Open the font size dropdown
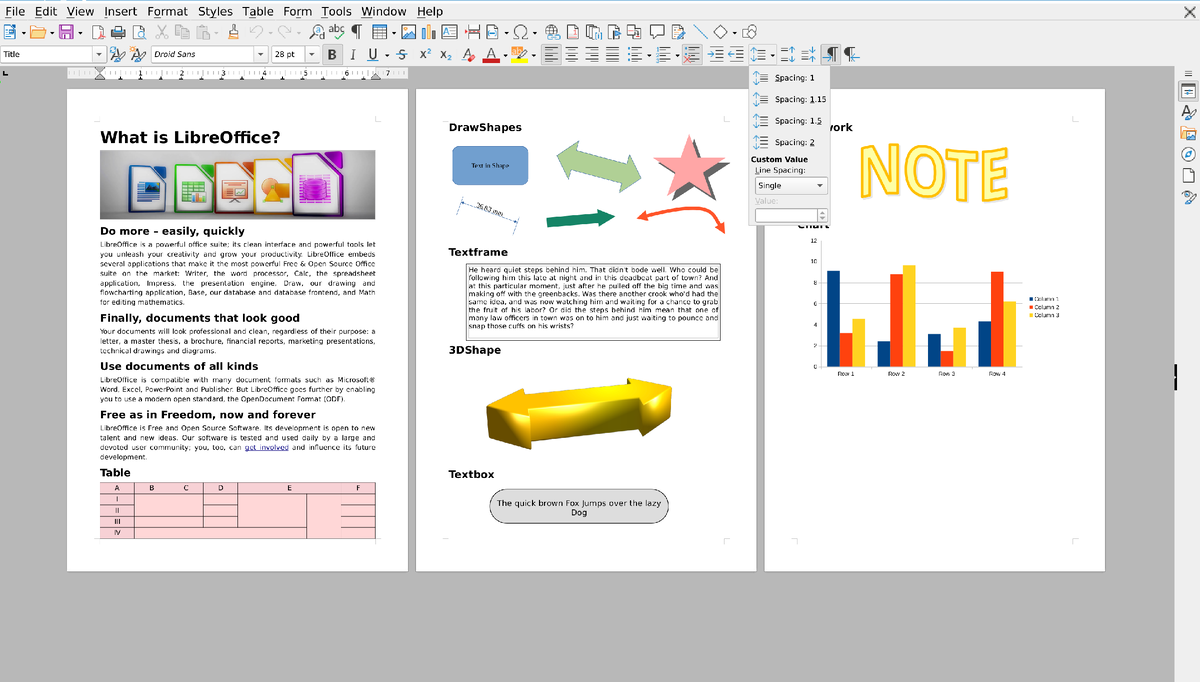 312,55
